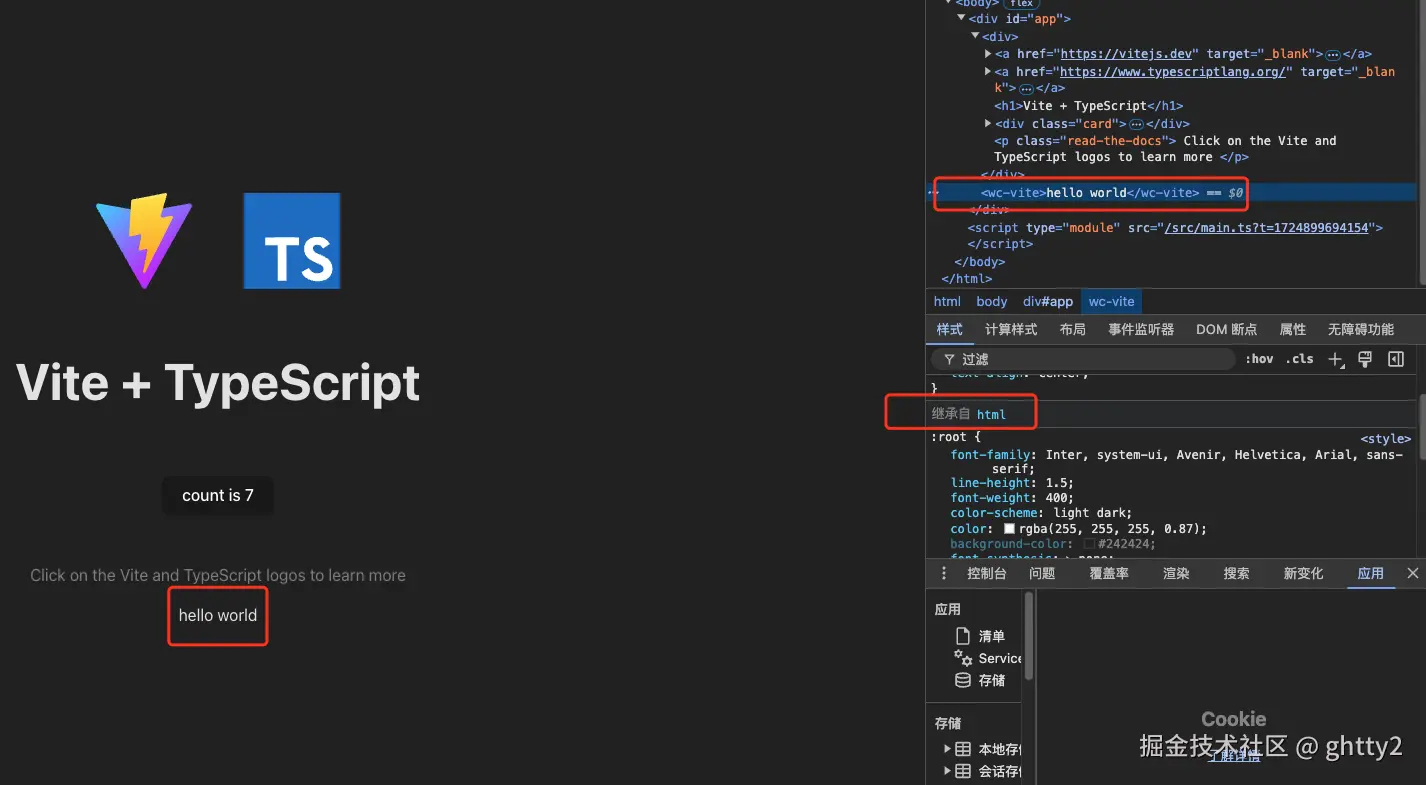
Task: Expand ellipsis in typescriptlang anchor element
Action: click(1026, 89)
